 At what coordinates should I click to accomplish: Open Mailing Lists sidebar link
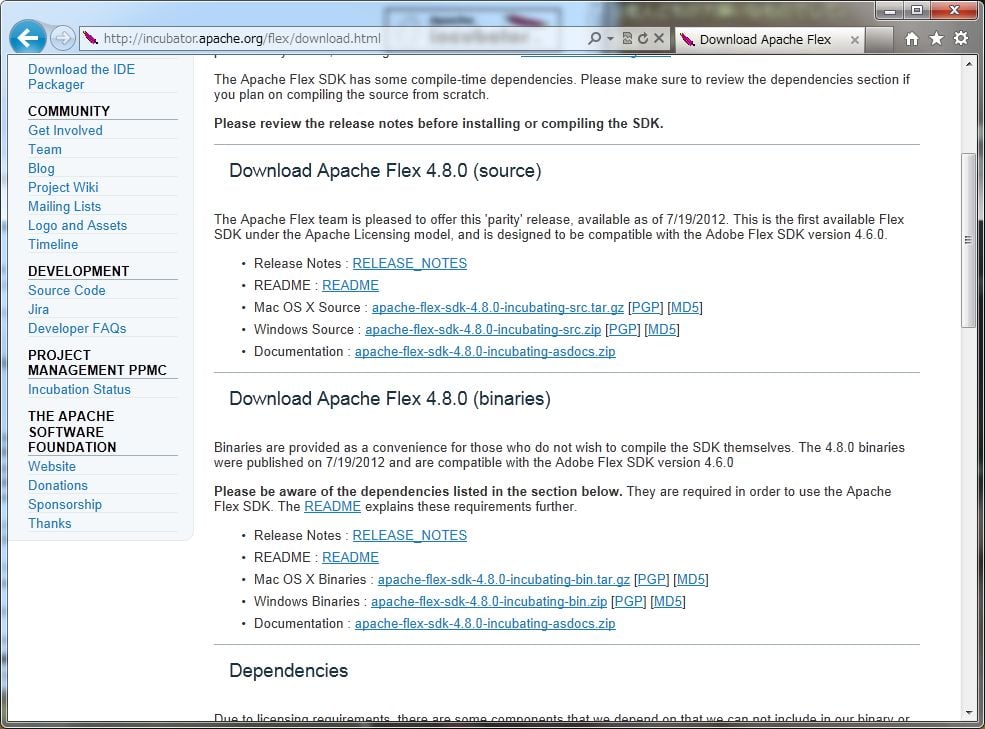point(64,206)
